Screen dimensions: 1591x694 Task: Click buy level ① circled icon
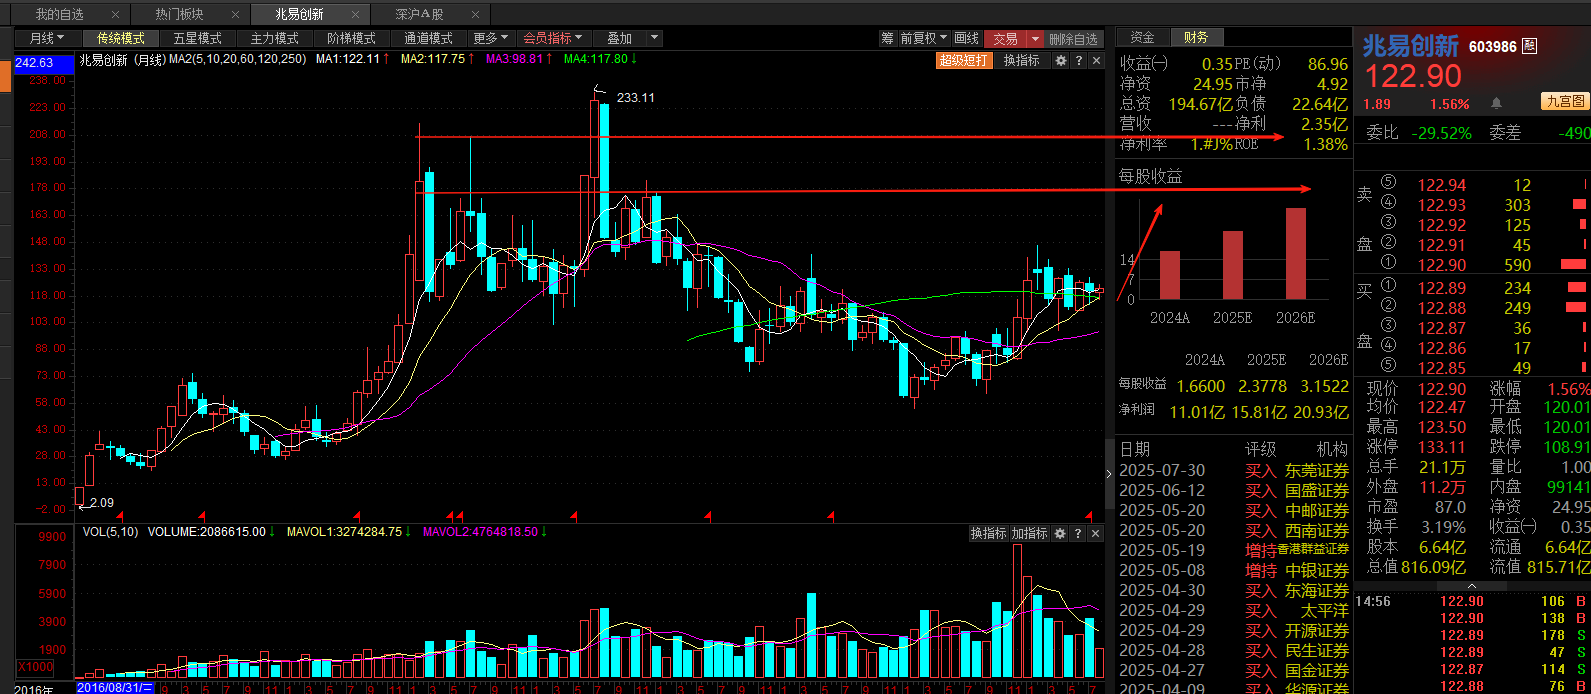(1387, 287)
